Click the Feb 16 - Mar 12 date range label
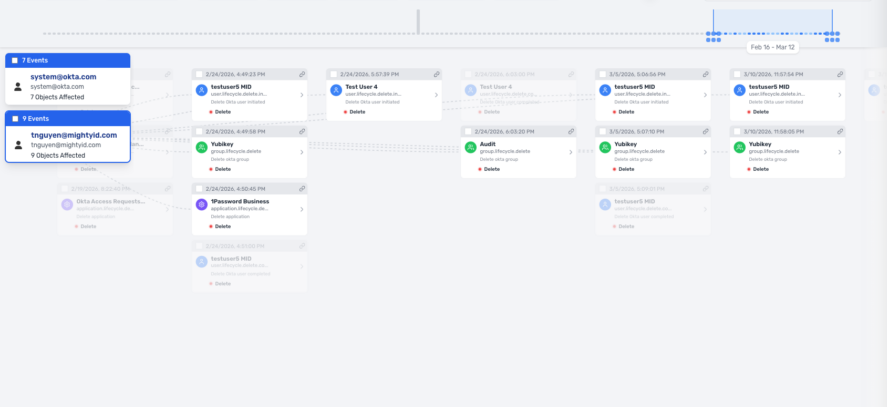The height and width of the screenshot is (407, 887). pyautogui.click(x=772, y=47)
